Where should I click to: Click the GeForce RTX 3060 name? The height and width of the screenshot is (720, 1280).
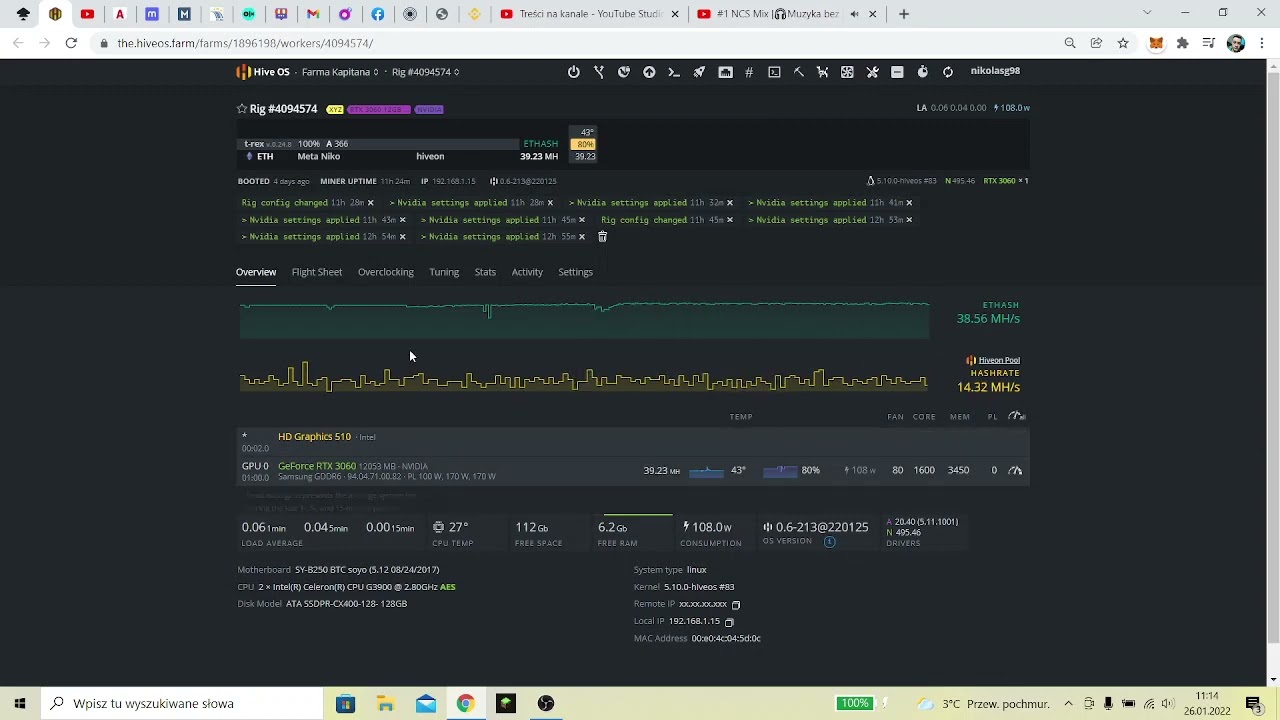pos(317,466)
